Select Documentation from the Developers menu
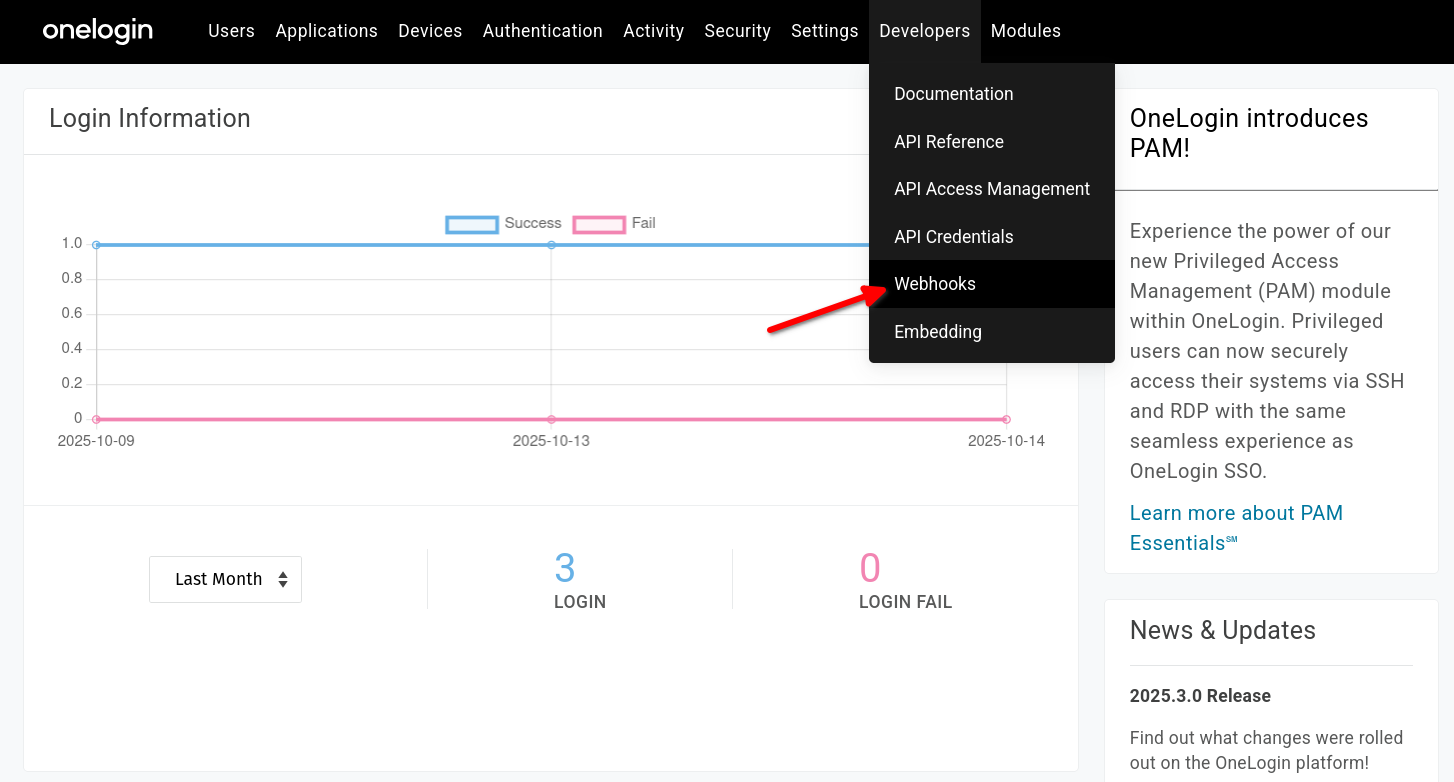This screenshot has height=782, width=1454. click(953, 94)
